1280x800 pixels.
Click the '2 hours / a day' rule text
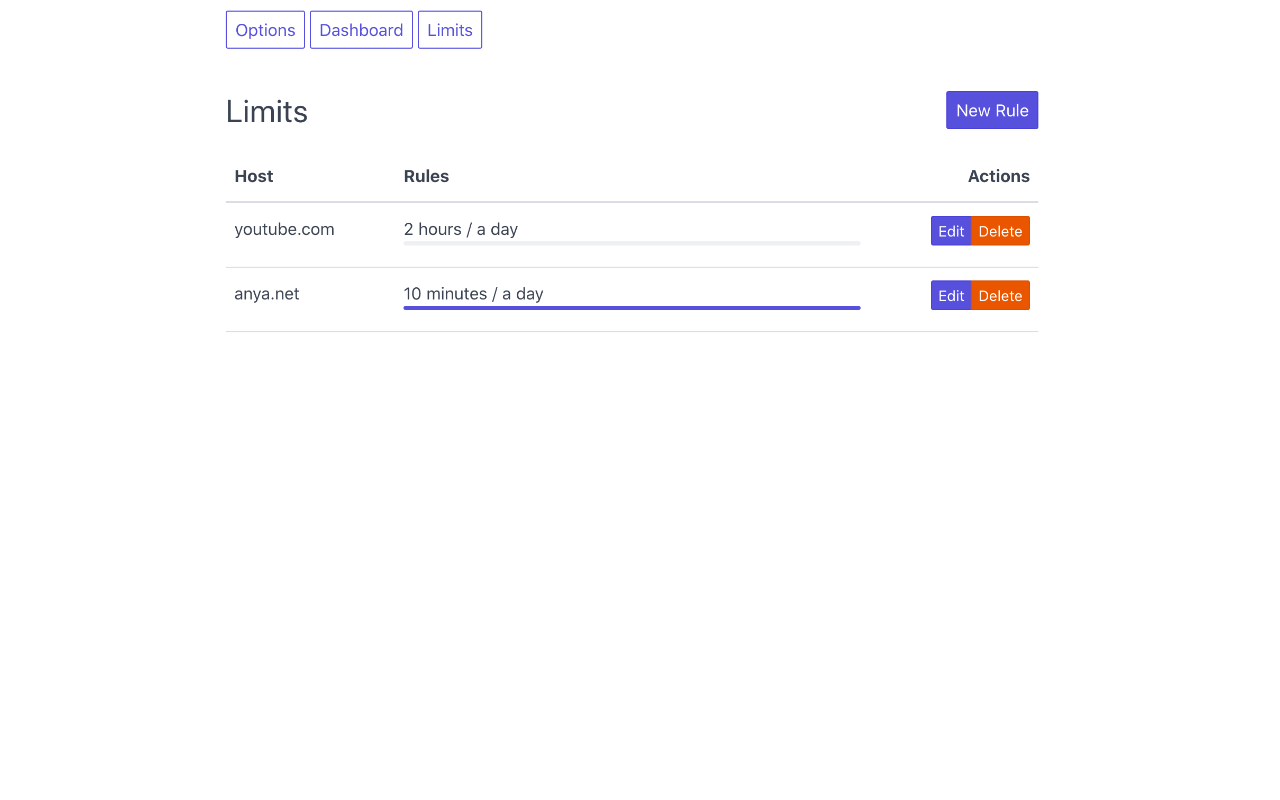(x=461, y=229)
